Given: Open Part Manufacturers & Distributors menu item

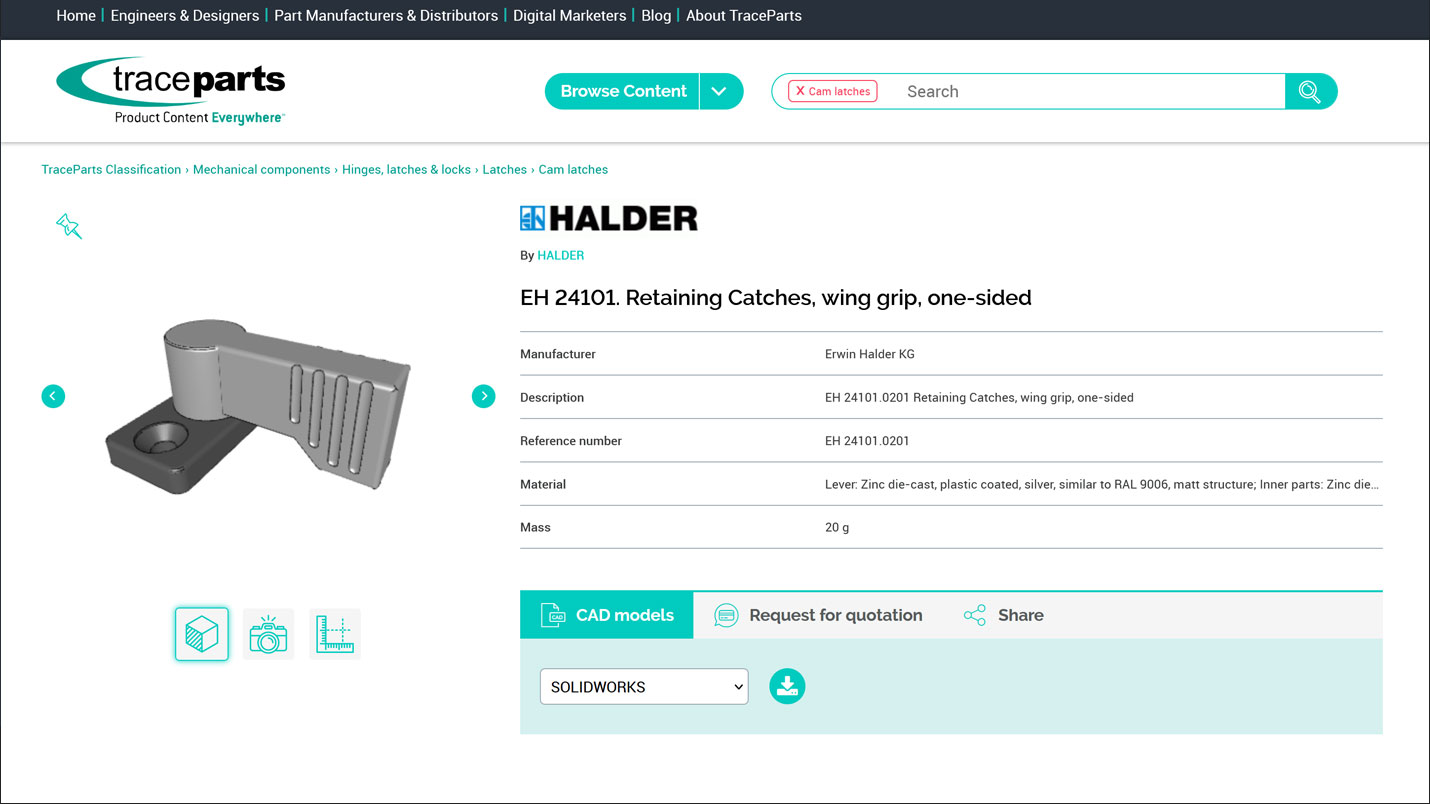Looking at the screenshot, I should [x=386, y=16].
